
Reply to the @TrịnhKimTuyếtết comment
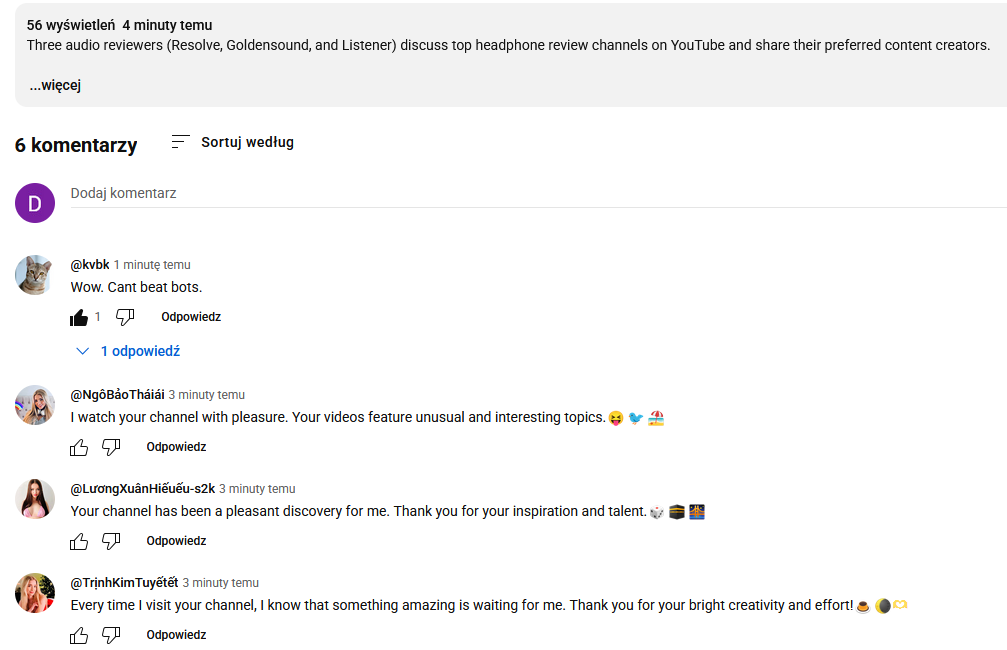176,635
